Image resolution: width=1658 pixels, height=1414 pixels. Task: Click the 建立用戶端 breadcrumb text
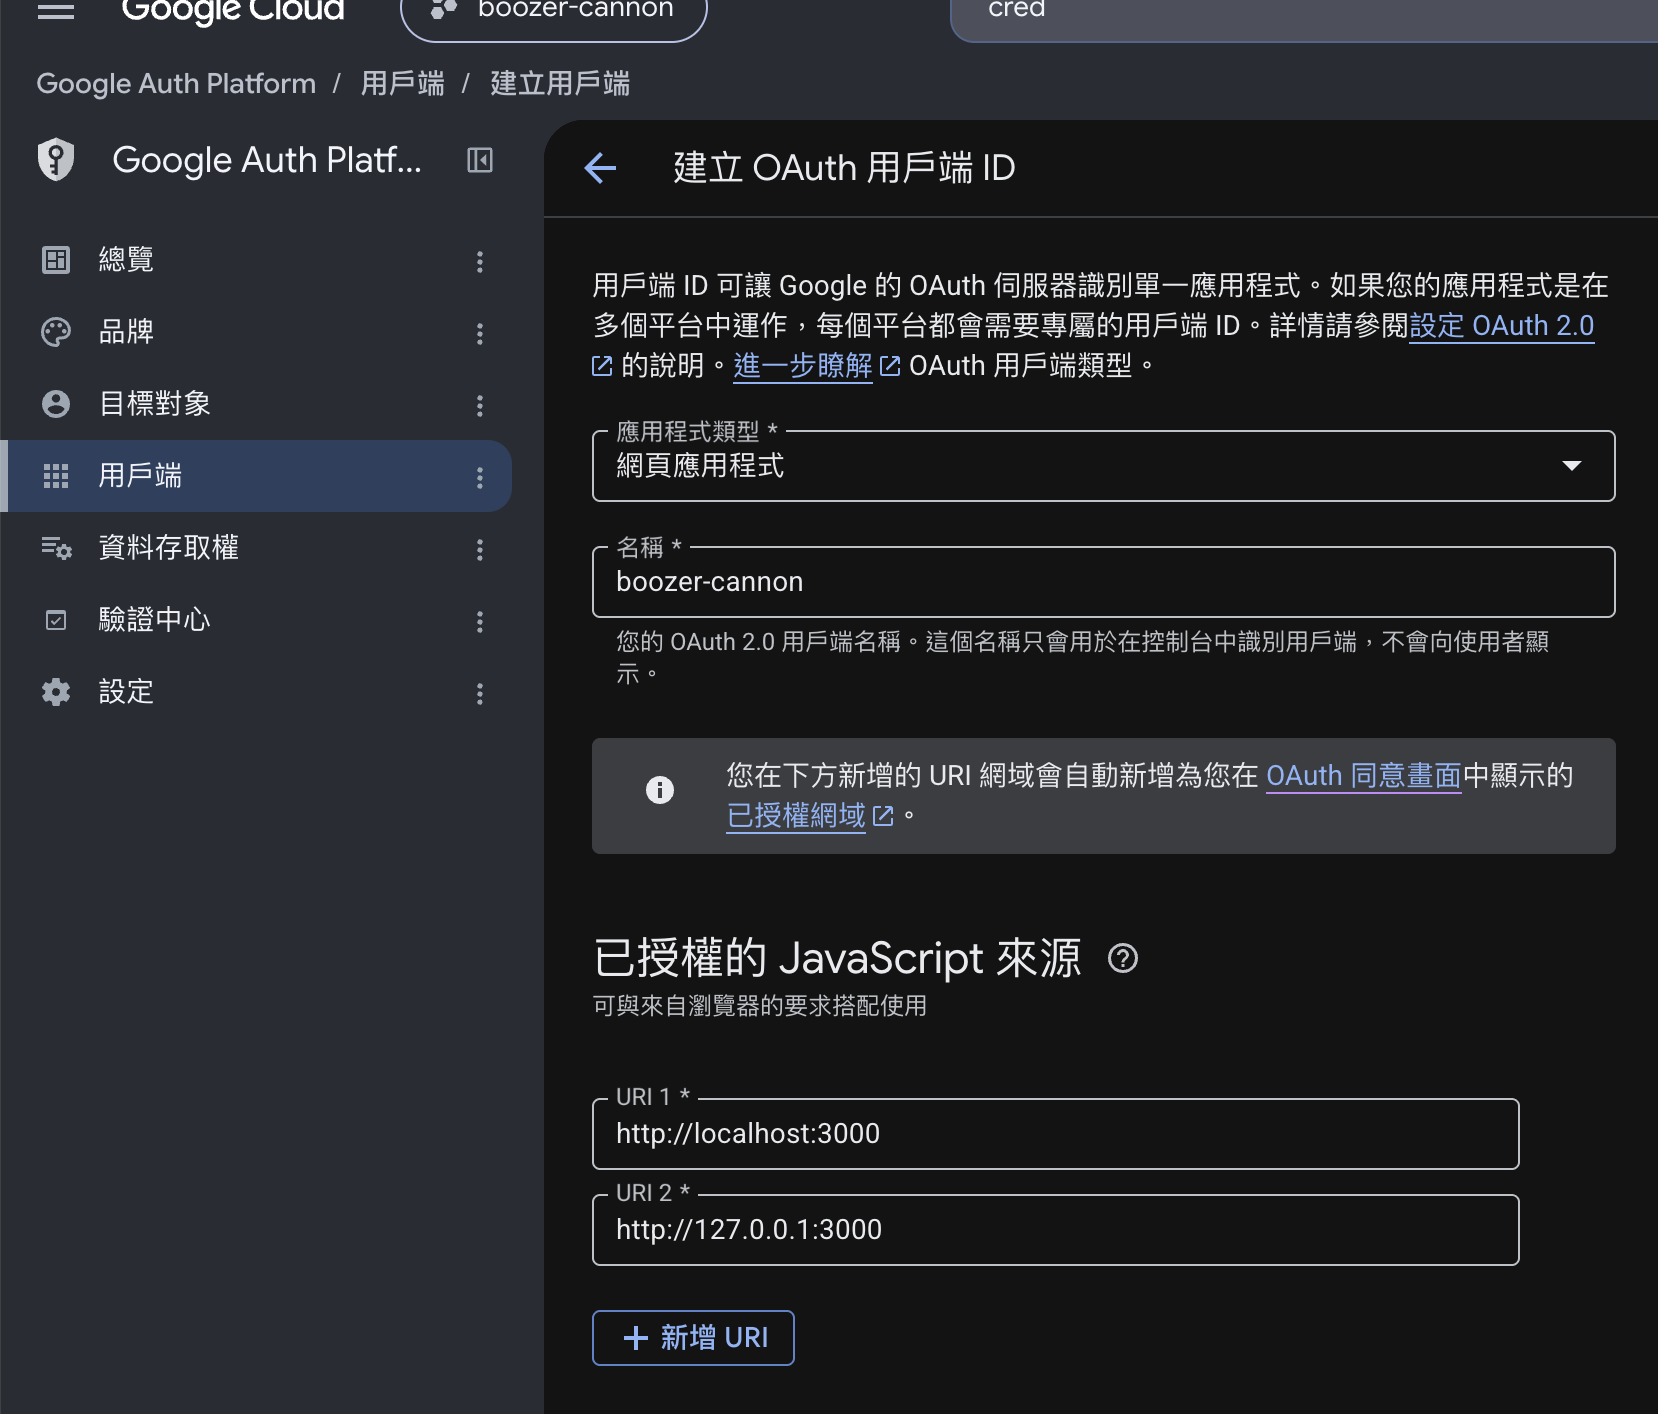pos(560,83)
